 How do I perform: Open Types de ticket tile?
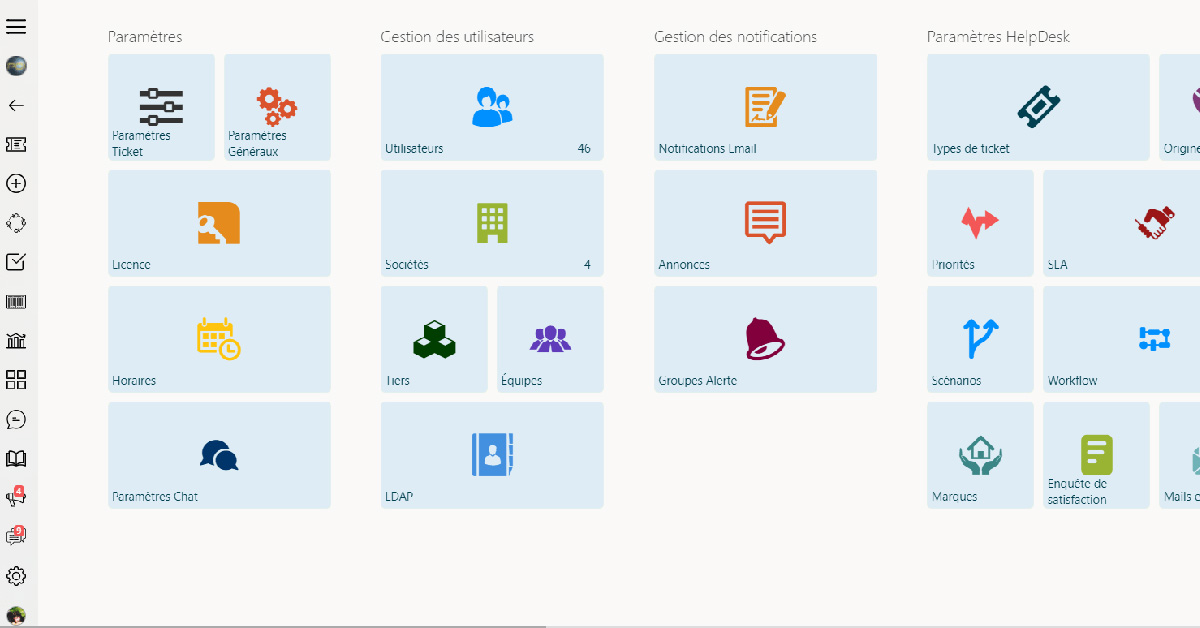pyautogui.click(x=1038, y=107)
